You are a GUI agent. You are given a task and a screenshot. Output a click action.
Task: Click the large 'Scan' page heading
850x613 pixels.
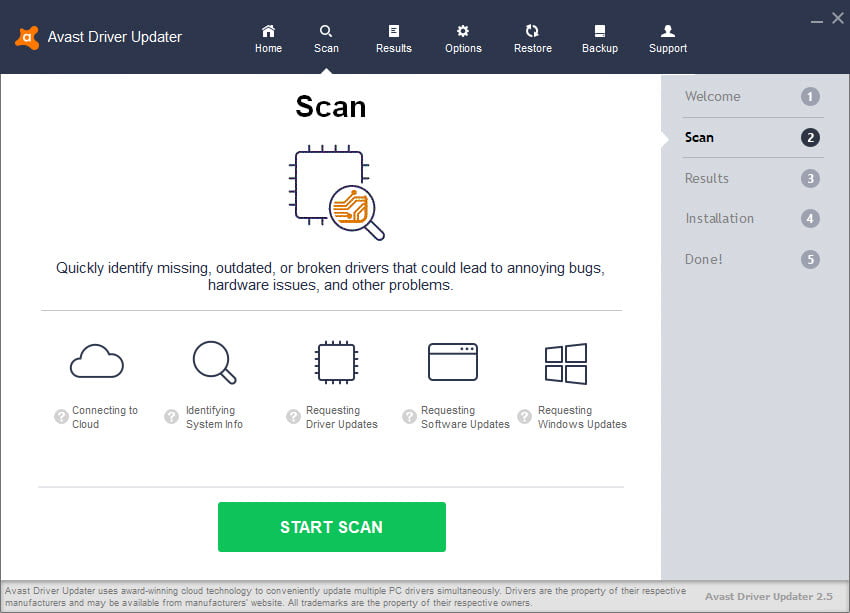(331, 106)
